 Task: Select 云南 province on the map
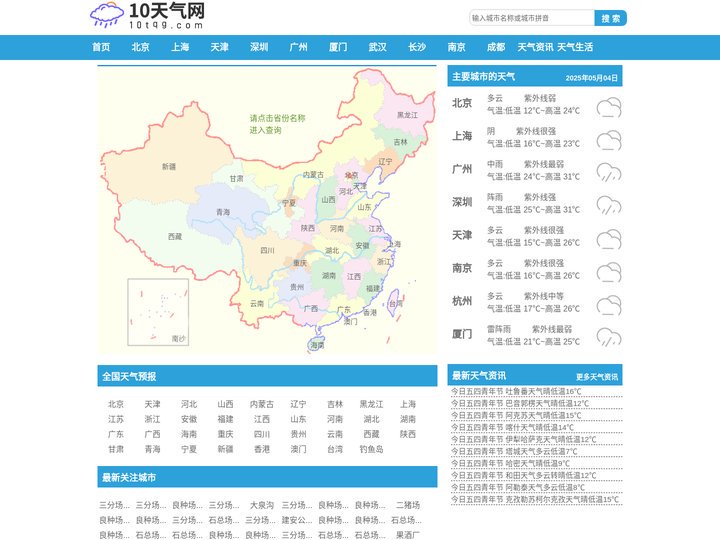[257, 304]
